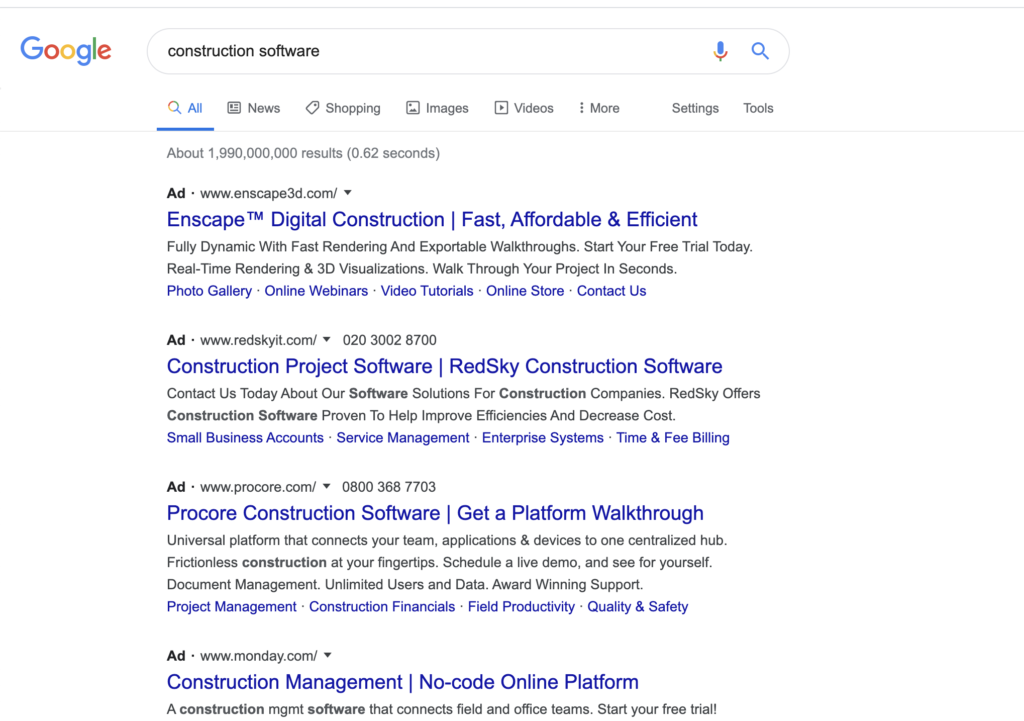Click the phone number 020 3002 8700
Image resolution: width=1024 pixels, height=721 pixels.
tap(389, 340)
